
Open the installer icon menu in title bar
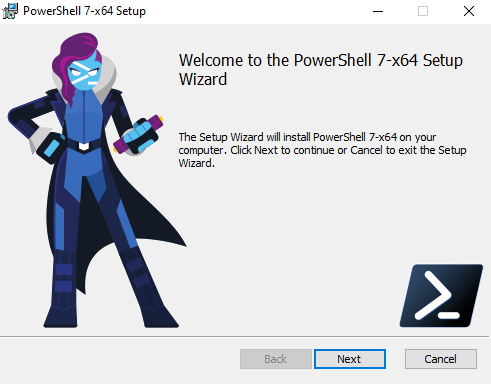pos(10,11)
